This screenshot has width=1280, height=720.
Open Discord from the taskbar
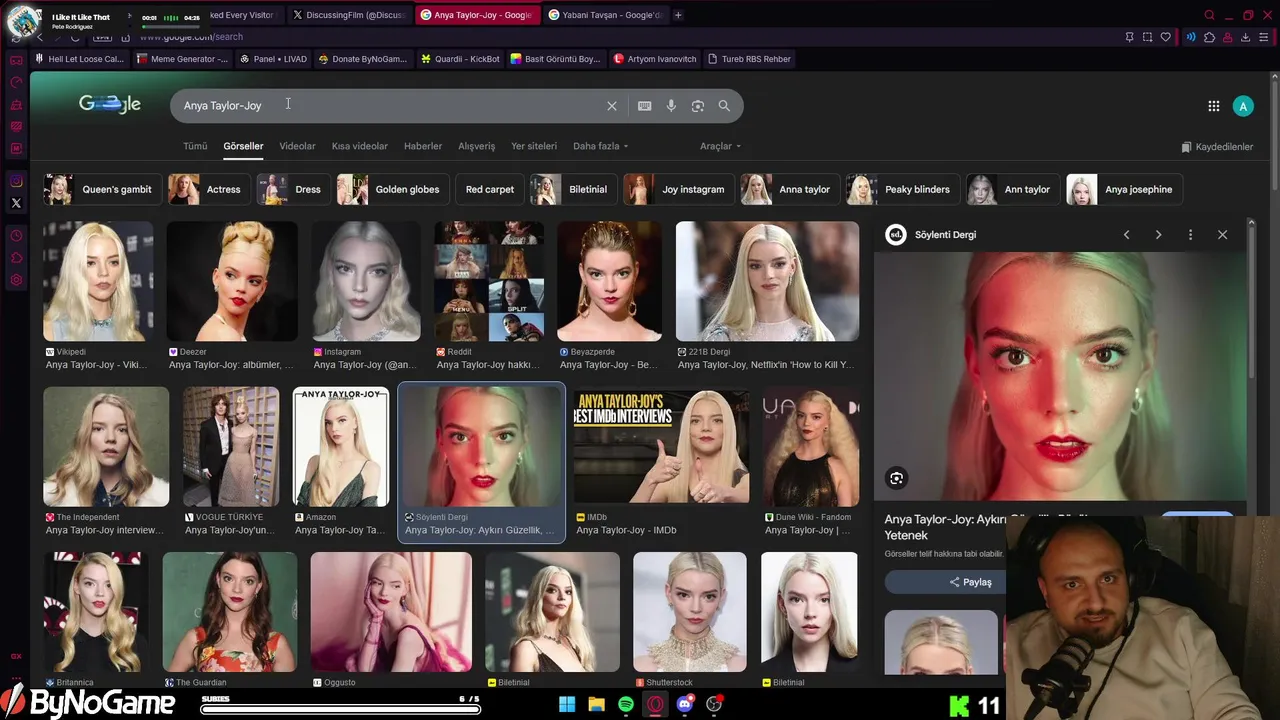pos(685,705)
